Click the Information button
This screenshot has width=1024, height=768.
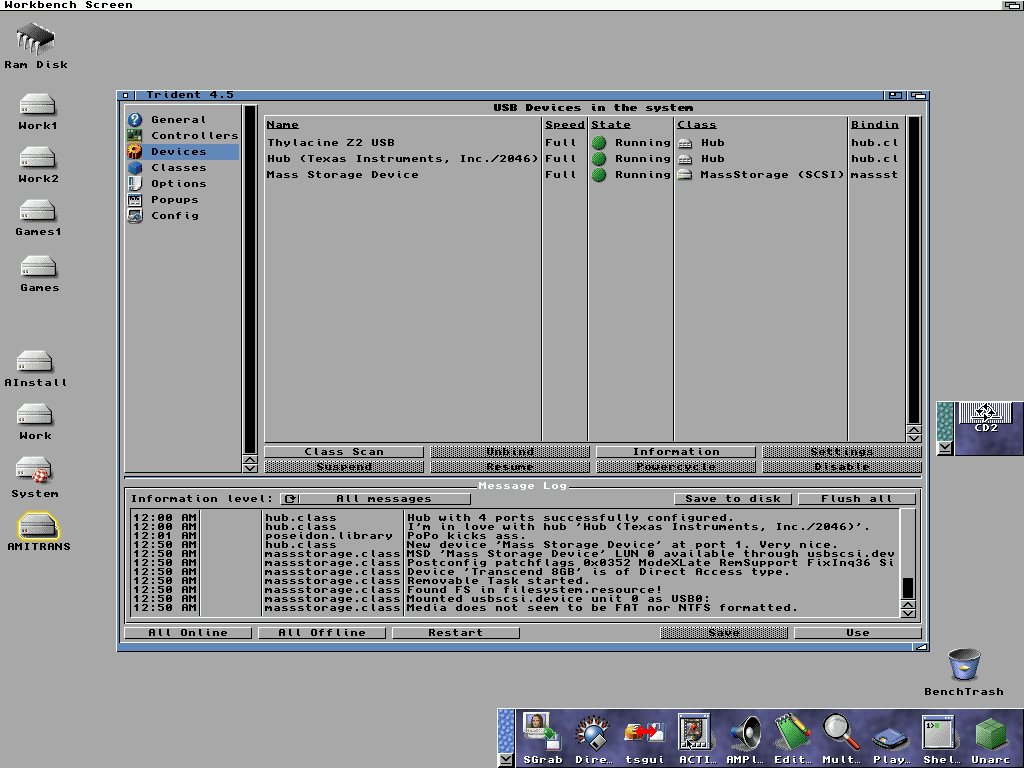pyautogui.click(x=676, y=451)
